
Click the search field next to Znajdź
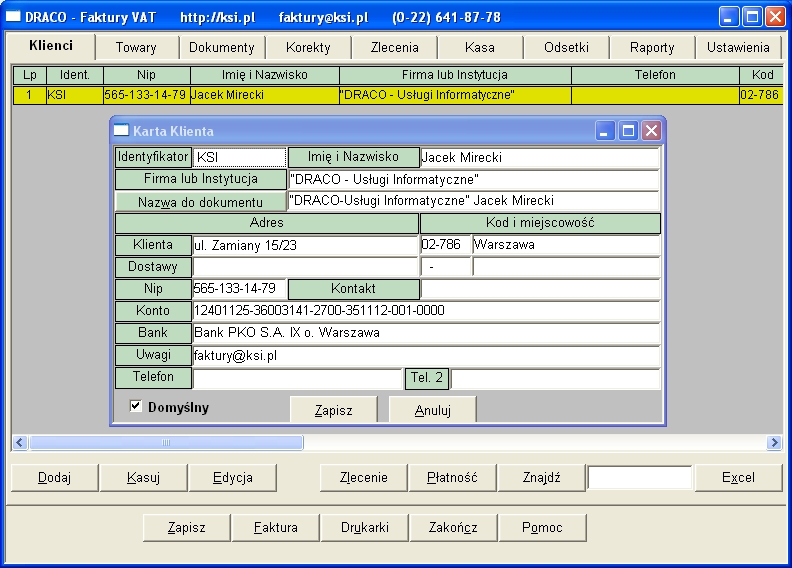(639, 478)
